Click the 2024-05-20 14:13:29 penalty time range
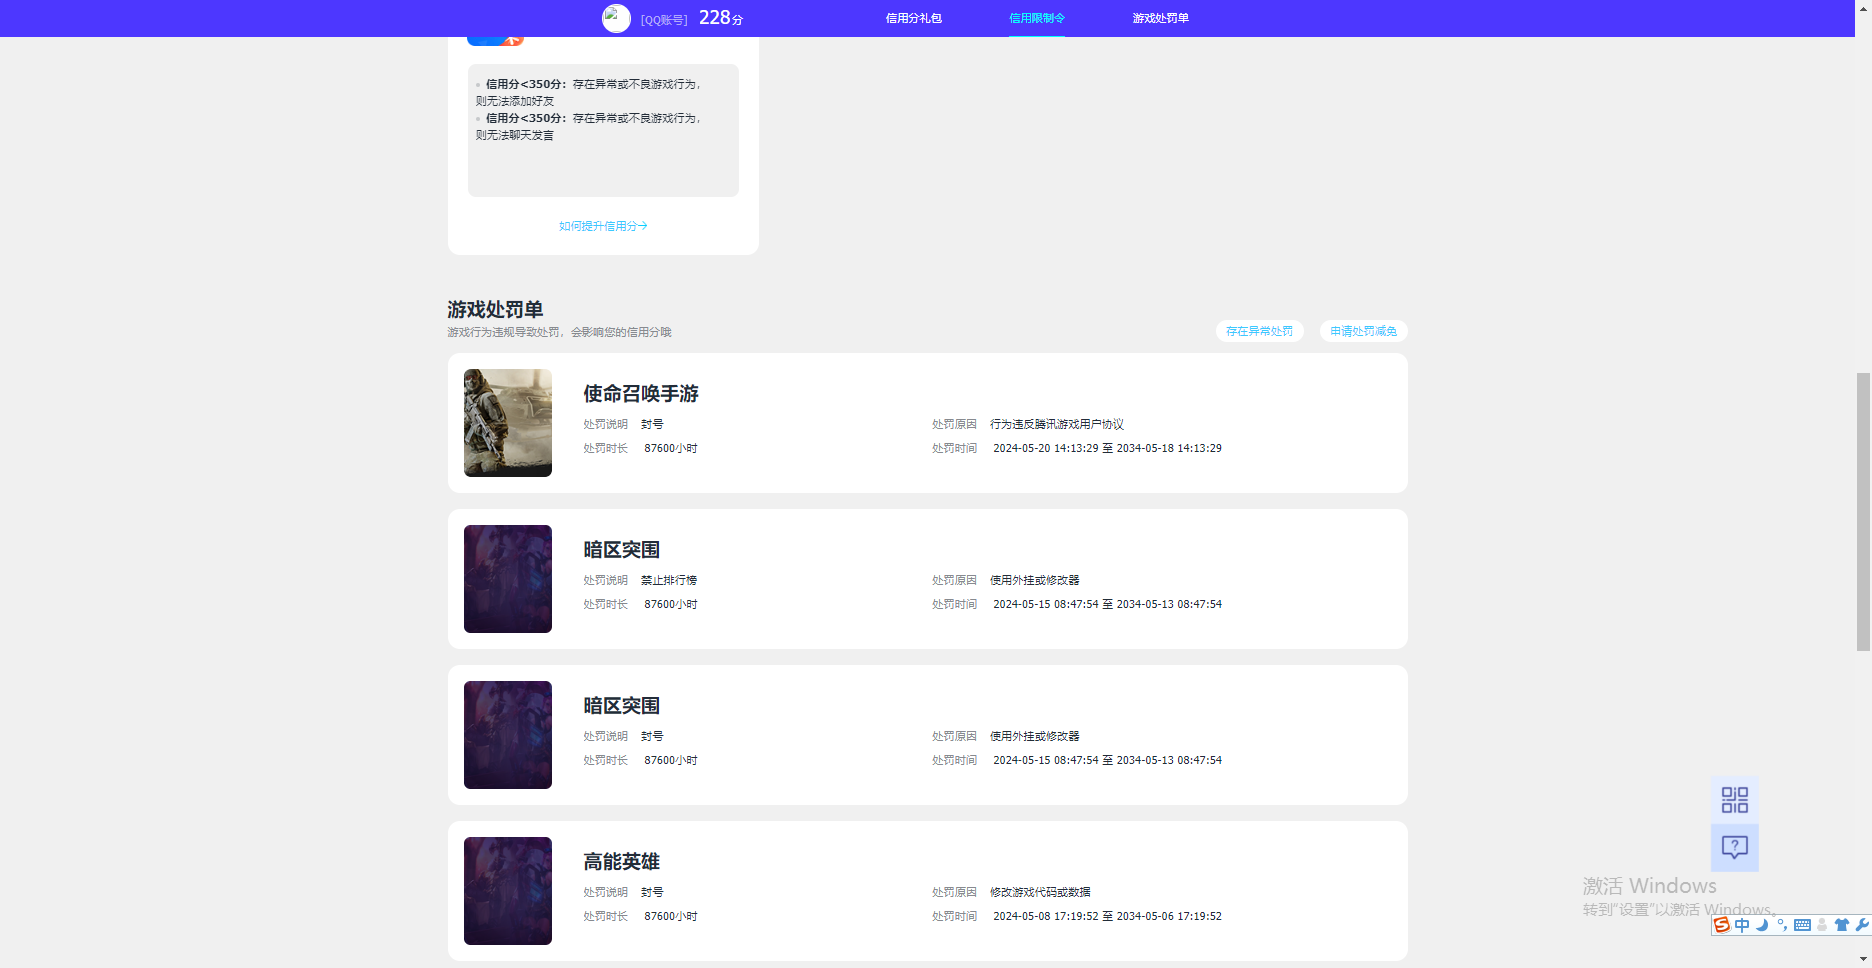The width and height of the screenshot is (1872, 968). point(1107,448)
